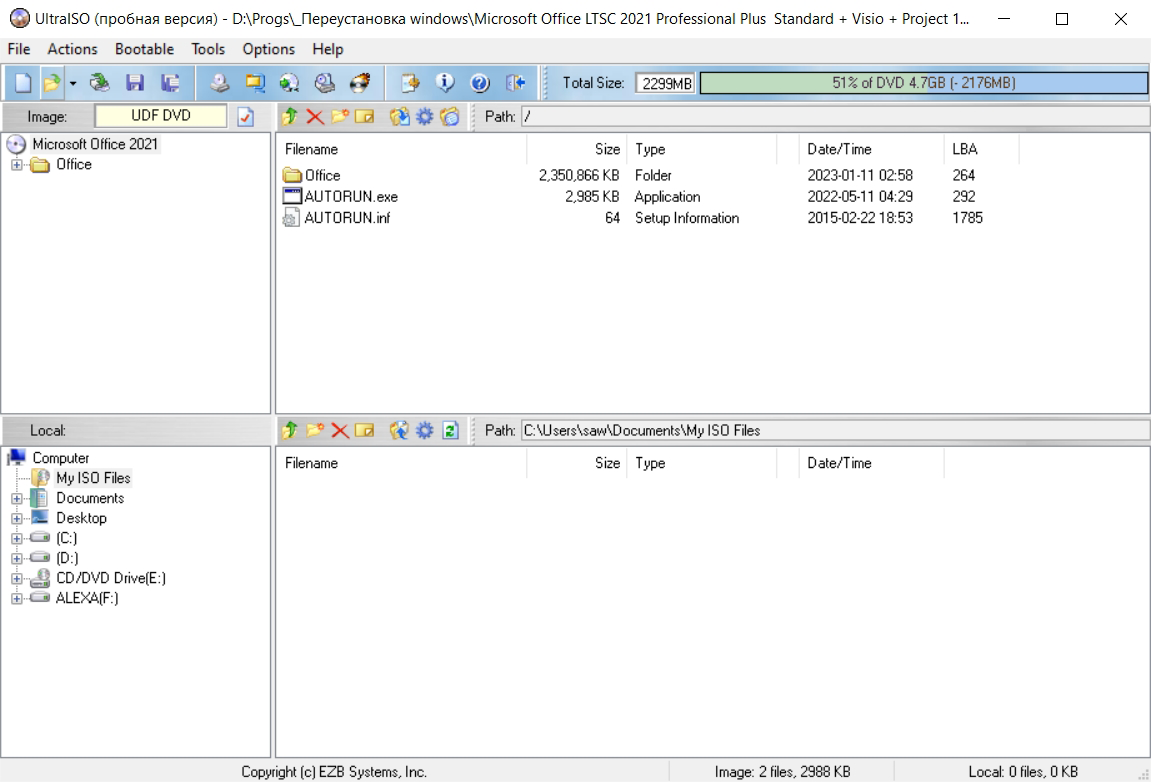Screen dimensions: 1151x782
Task: Select the Computer node in Local tree
Action: (x=61, y=458)
